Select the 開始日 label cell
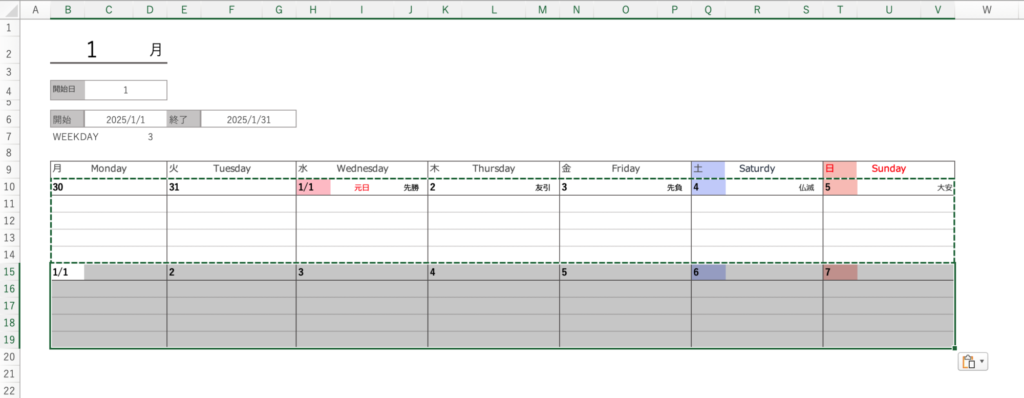The width and height of the screenshot is (1024, 398). 67,90
